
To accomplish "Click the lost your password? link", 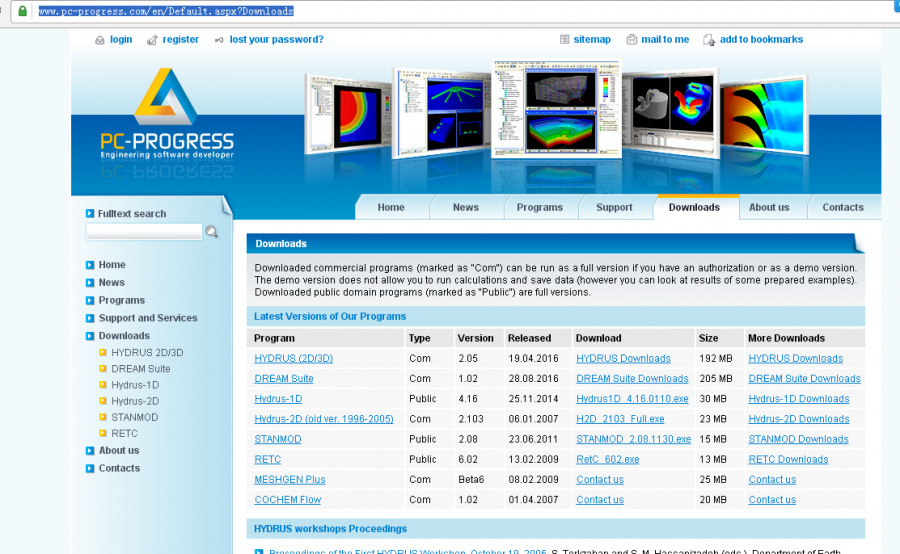I will pyautogui.click(x=277, y=40).
